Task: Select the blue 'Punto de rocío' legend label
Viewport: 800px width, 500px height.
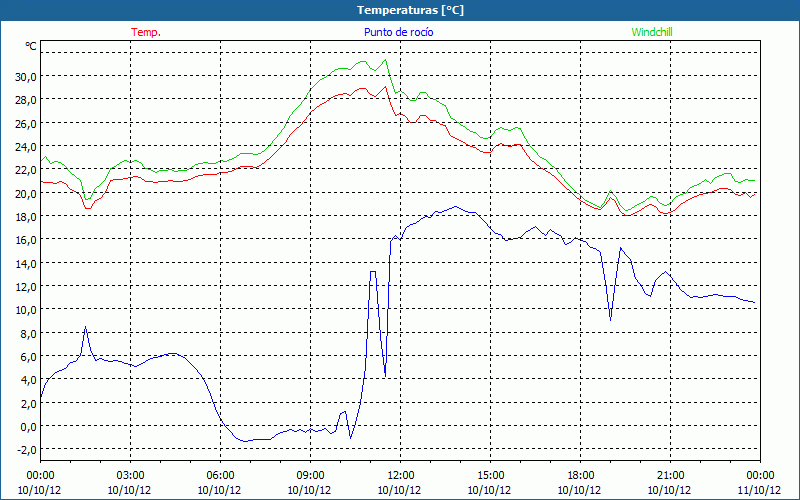Action: pyautogui.click(x=398, y=32)
